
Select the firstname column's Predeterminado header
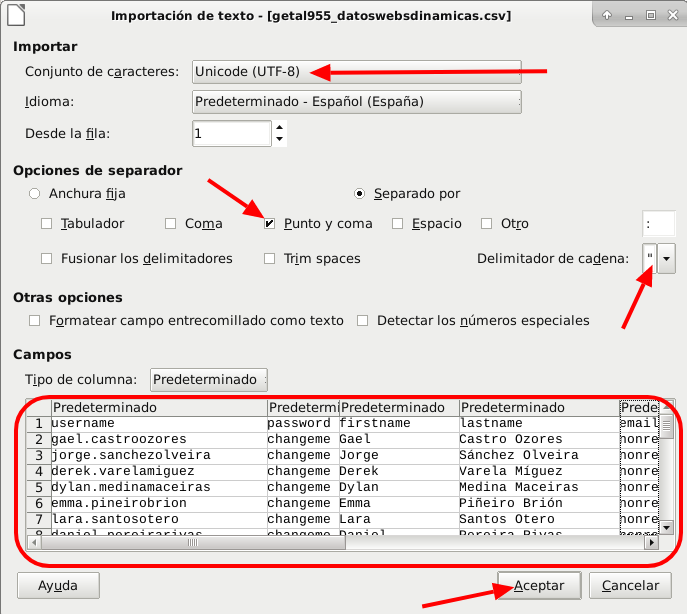399,408
